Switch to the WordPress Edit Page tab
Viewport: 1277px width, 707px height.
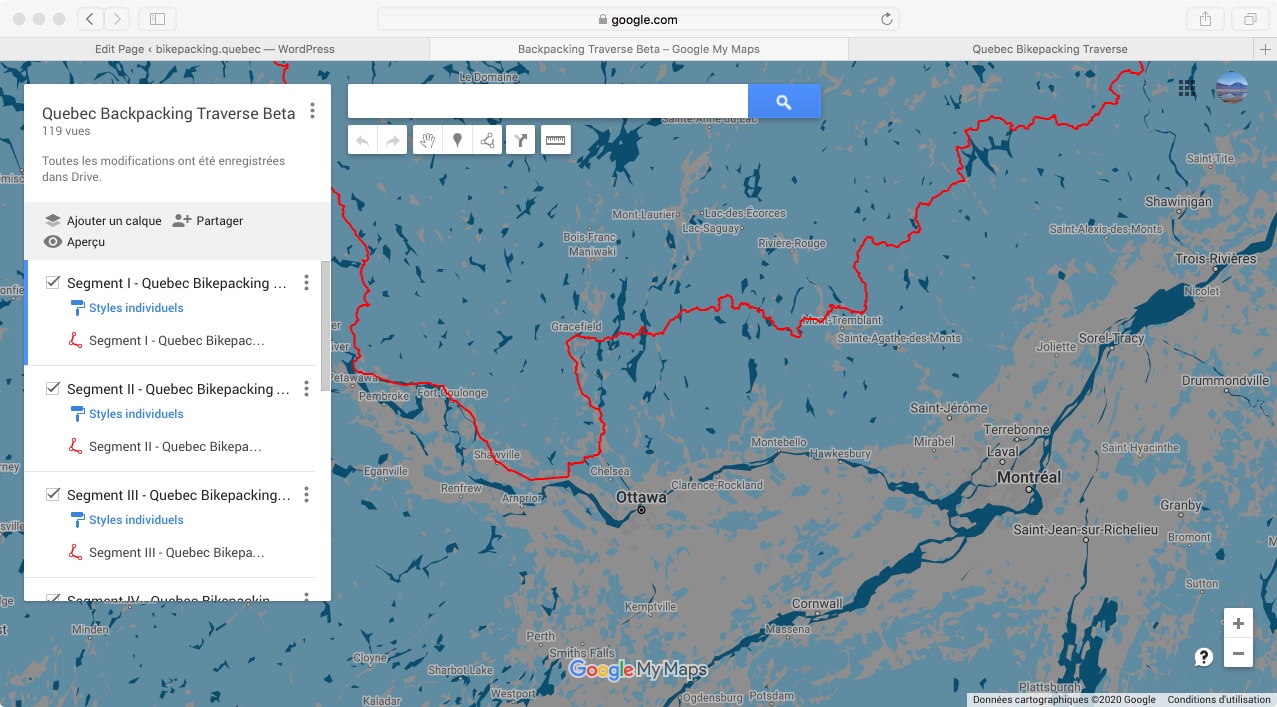point(214,49)
